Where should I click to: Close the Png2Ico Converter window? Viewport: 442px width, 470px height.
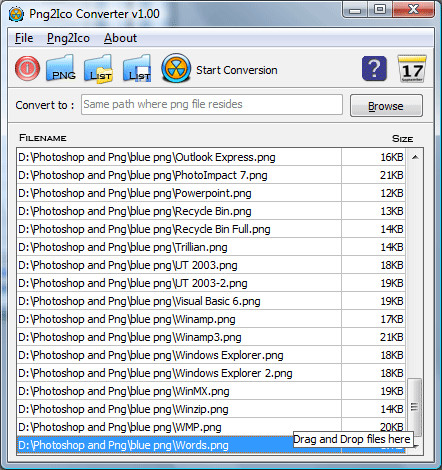[x=413, y=10]
